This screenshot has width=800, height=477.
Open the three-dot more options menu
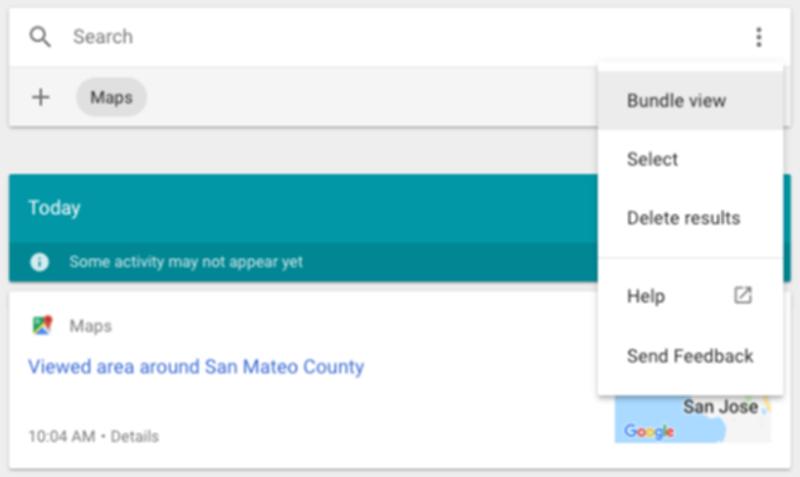(758, 38)
